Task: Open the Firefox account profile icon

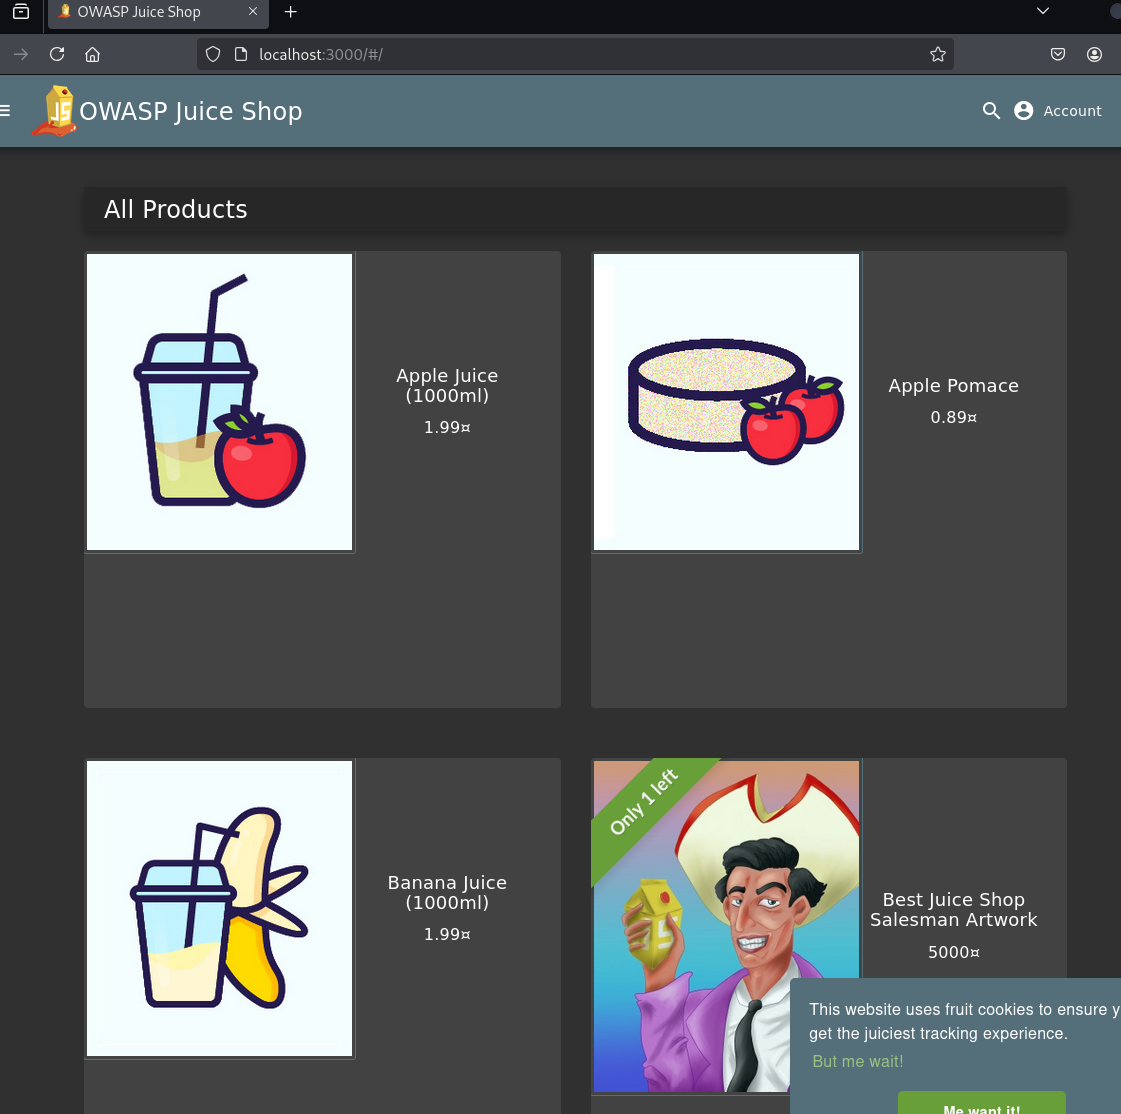Action: (x=1095, y=54)
